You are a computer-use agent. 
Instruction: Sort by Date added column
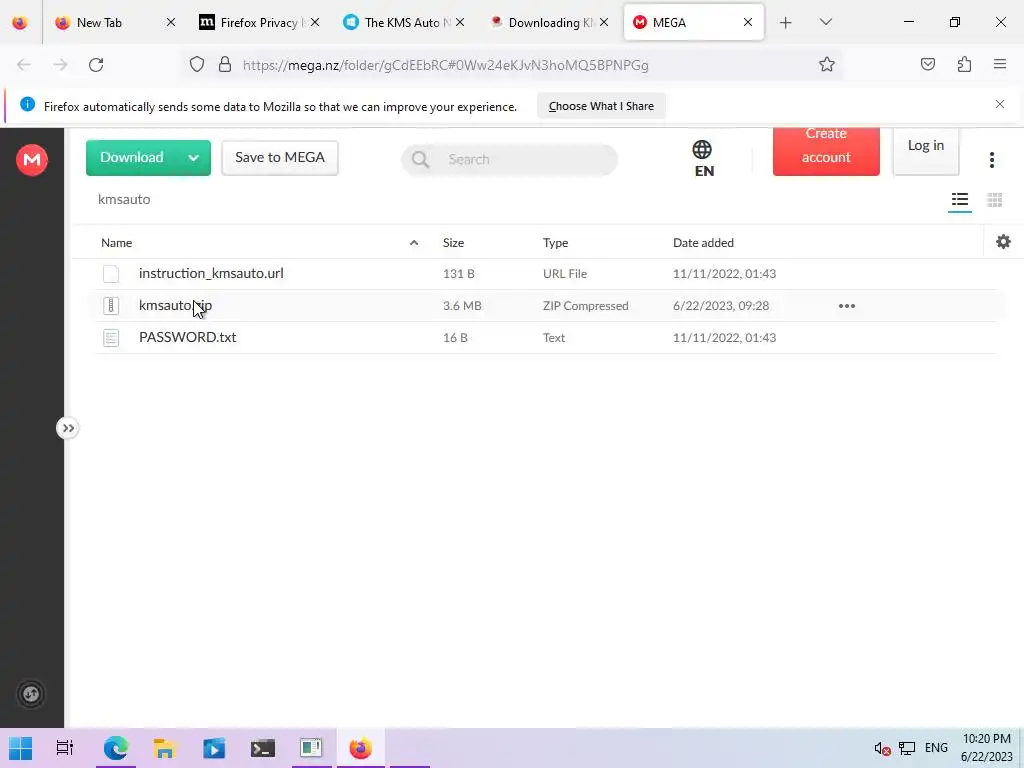click(x=703, y=243)
